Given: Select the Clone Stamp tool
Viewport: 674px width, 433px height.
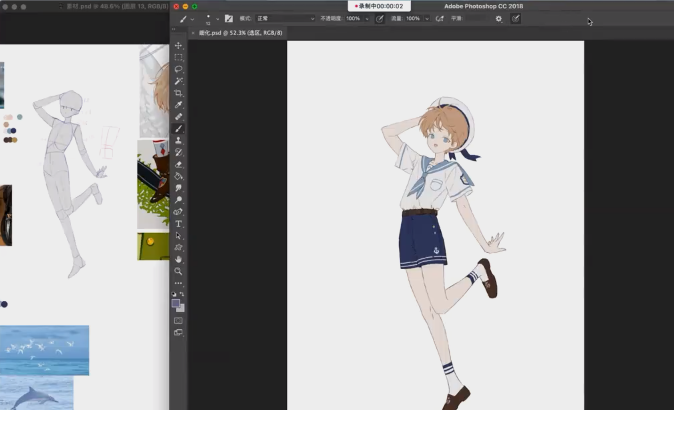Looking at the screenshot, I should [178, 141].
